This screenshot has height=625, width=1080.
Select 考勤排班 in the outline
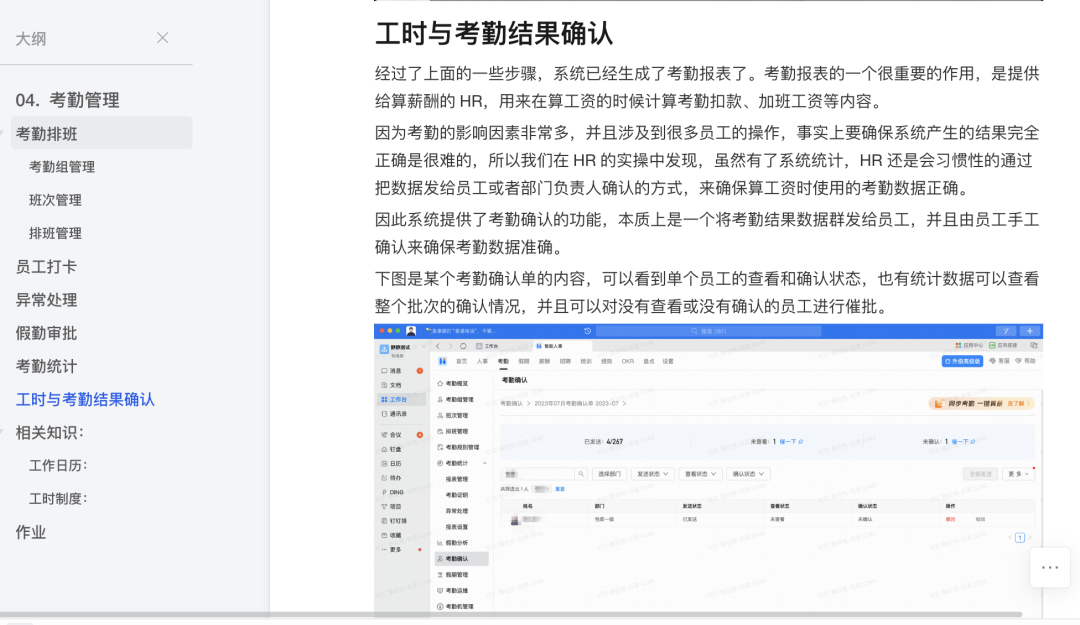pos(102,134)
